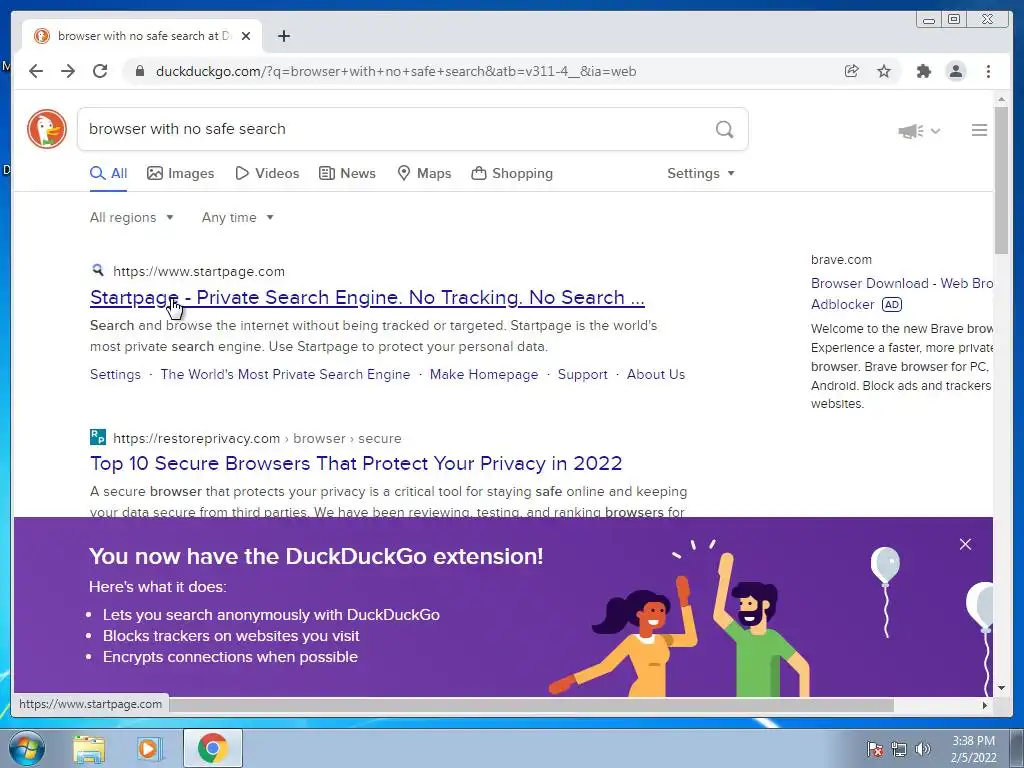Open The World's Most Private Search Engine sitelink

click(285, 375)
